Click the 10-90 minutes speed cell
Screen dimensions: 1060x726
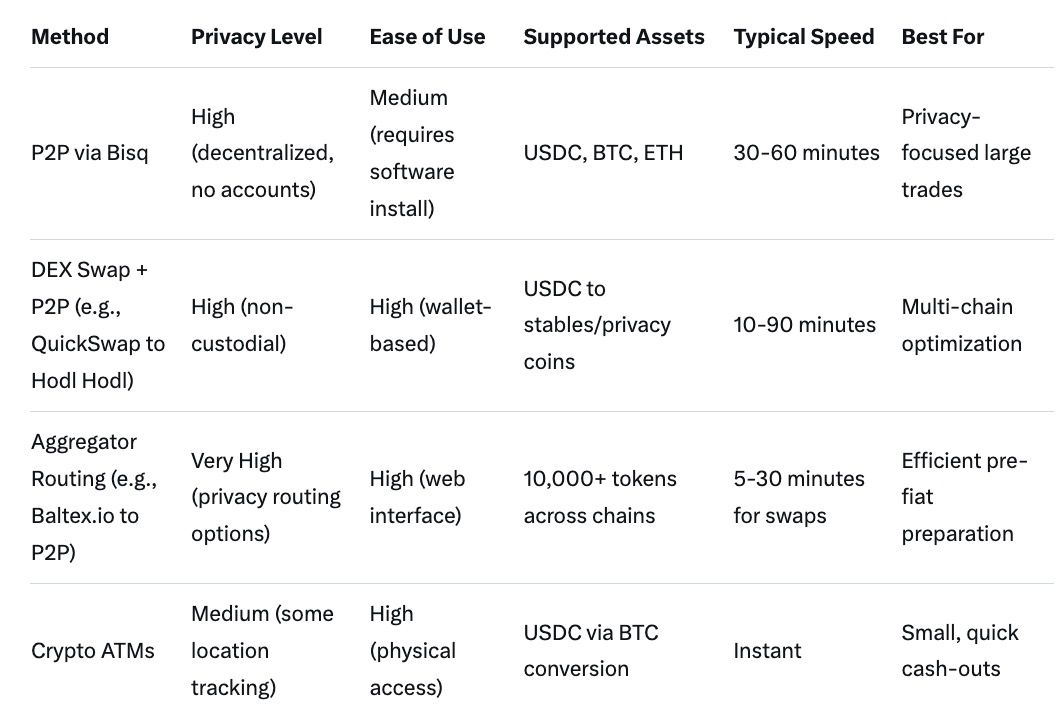tap(804, 325)
